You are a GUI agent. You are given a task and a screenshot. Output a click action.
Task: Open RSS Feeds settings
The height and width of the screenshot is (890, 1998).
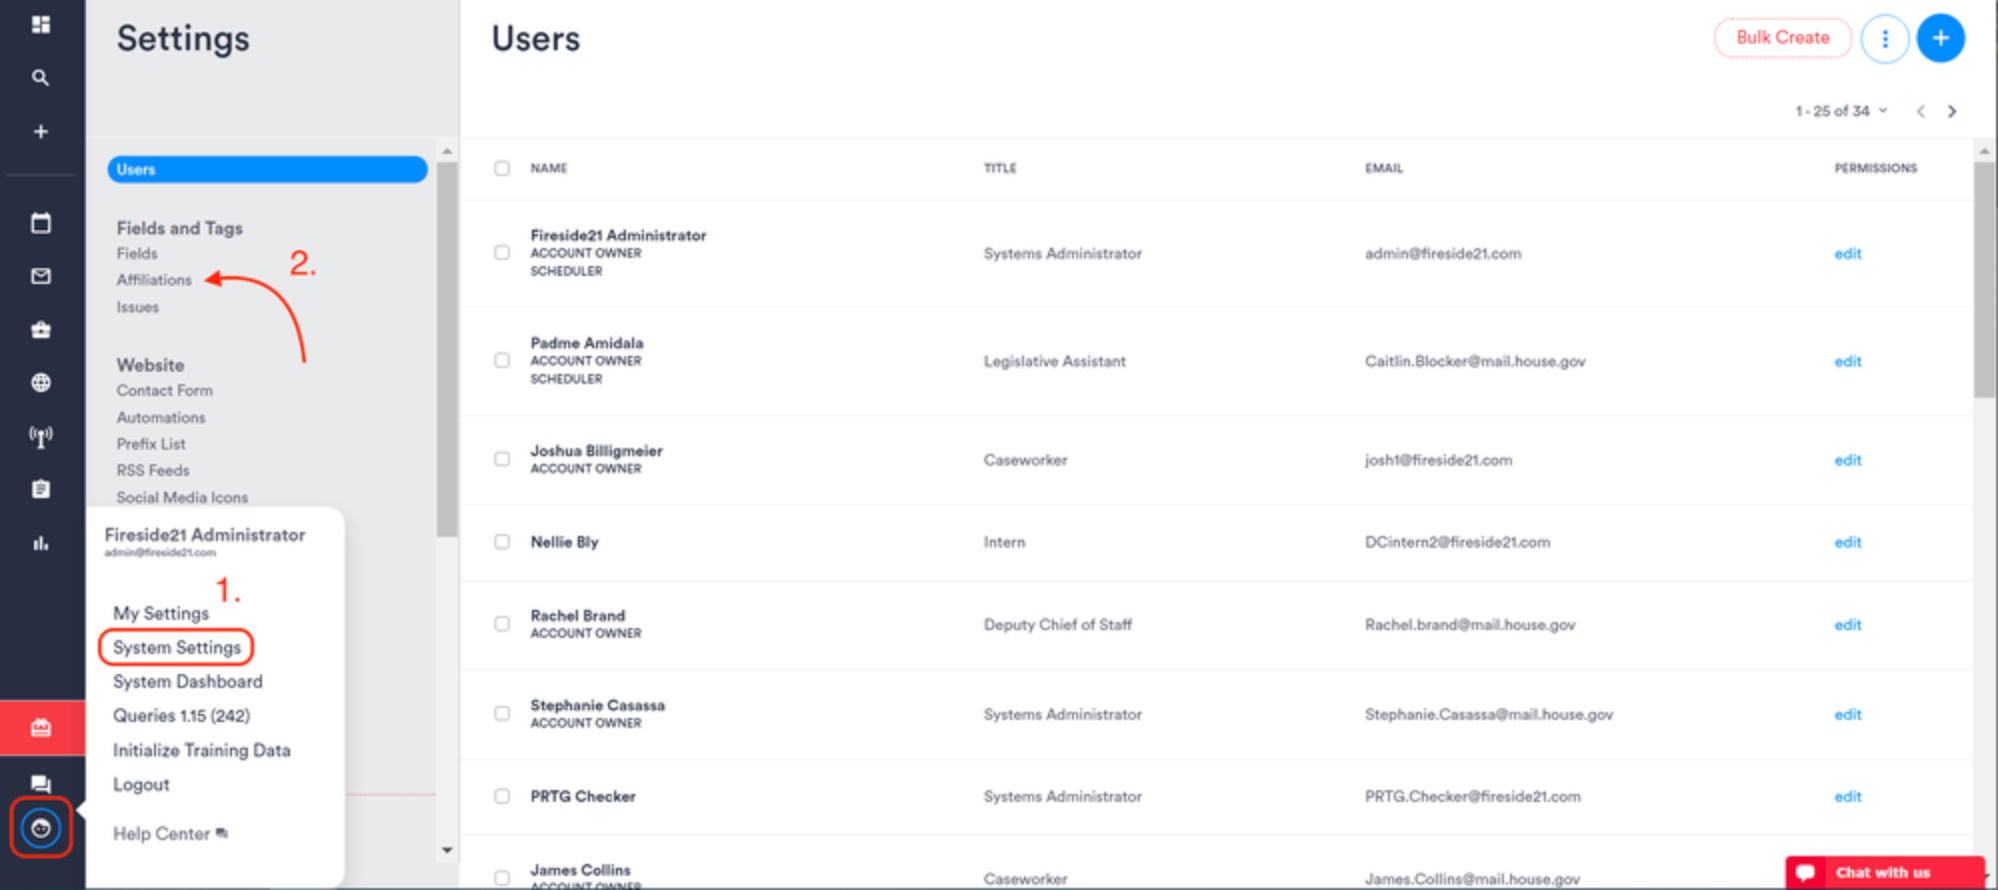tap(153, 470)
